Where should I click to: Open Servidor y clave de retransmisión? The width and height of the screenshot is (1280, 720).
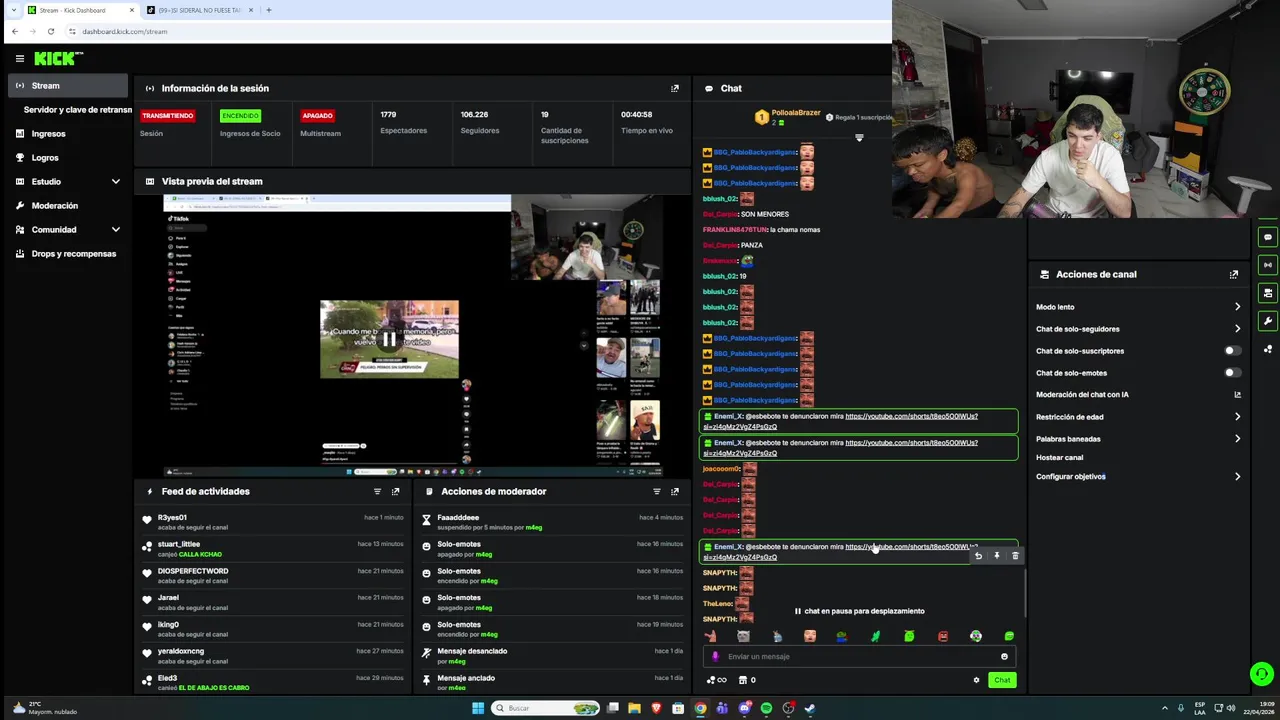(76, 110)
